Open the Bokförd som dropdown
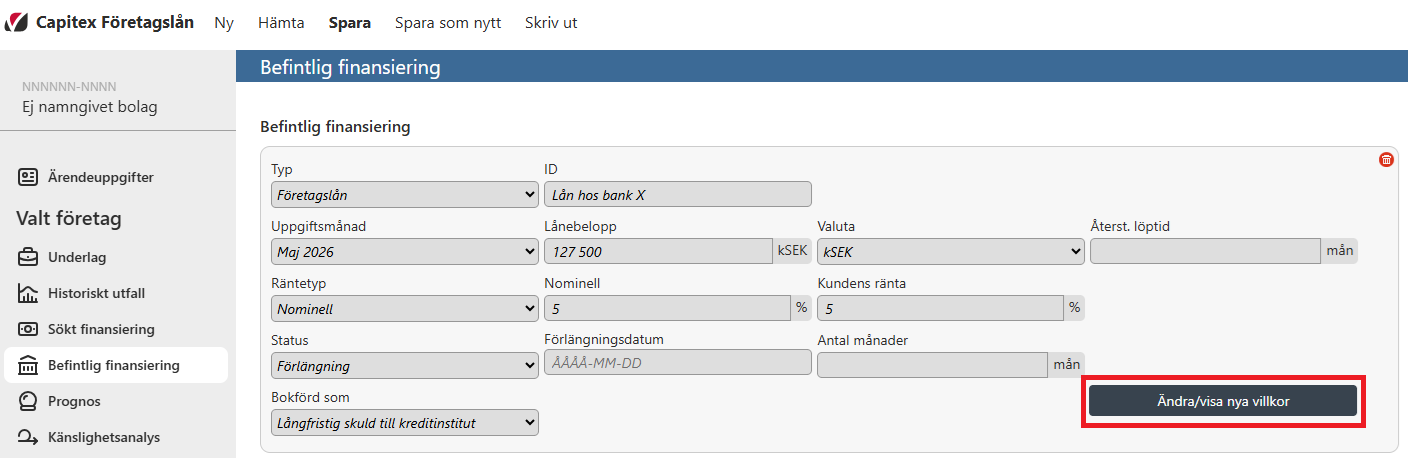The height and width of the screenshot is (458, 1408). (405, 423)
